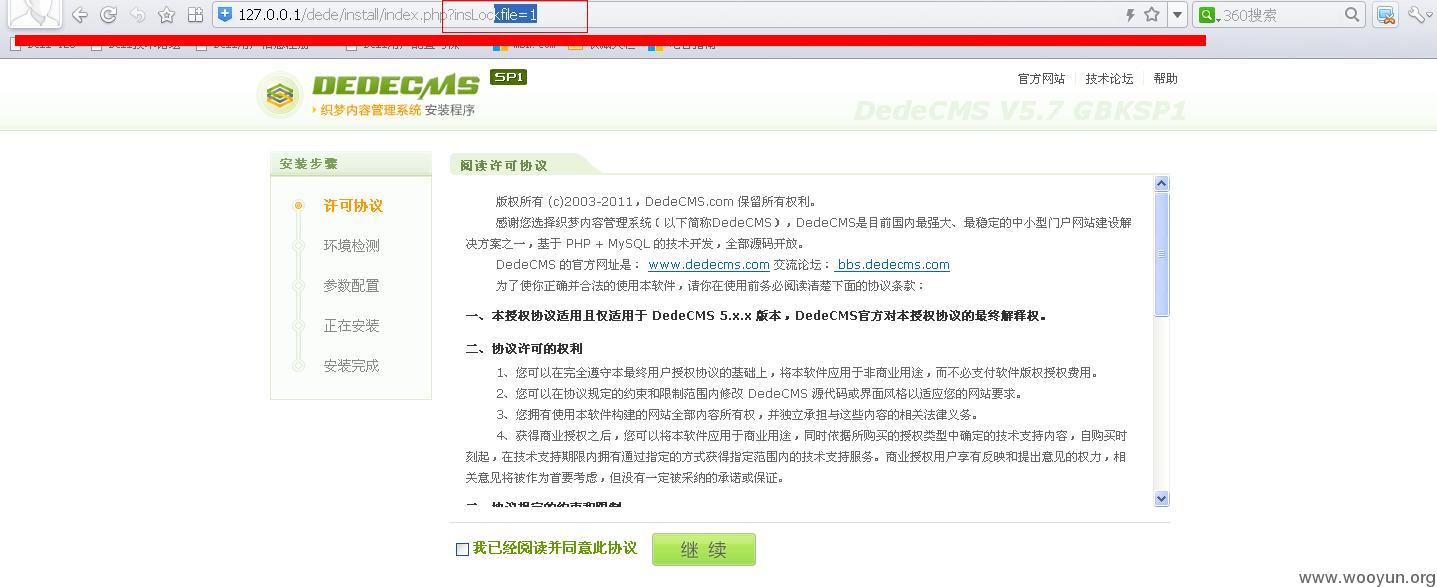
Task: Click the SP1 badge beside the logo
Action: [508, 77]
